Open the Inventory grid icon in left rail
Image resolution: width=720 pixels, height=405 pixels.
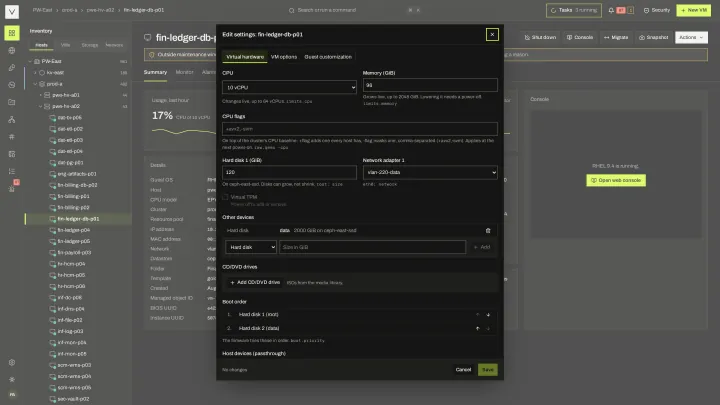[12, 33]
